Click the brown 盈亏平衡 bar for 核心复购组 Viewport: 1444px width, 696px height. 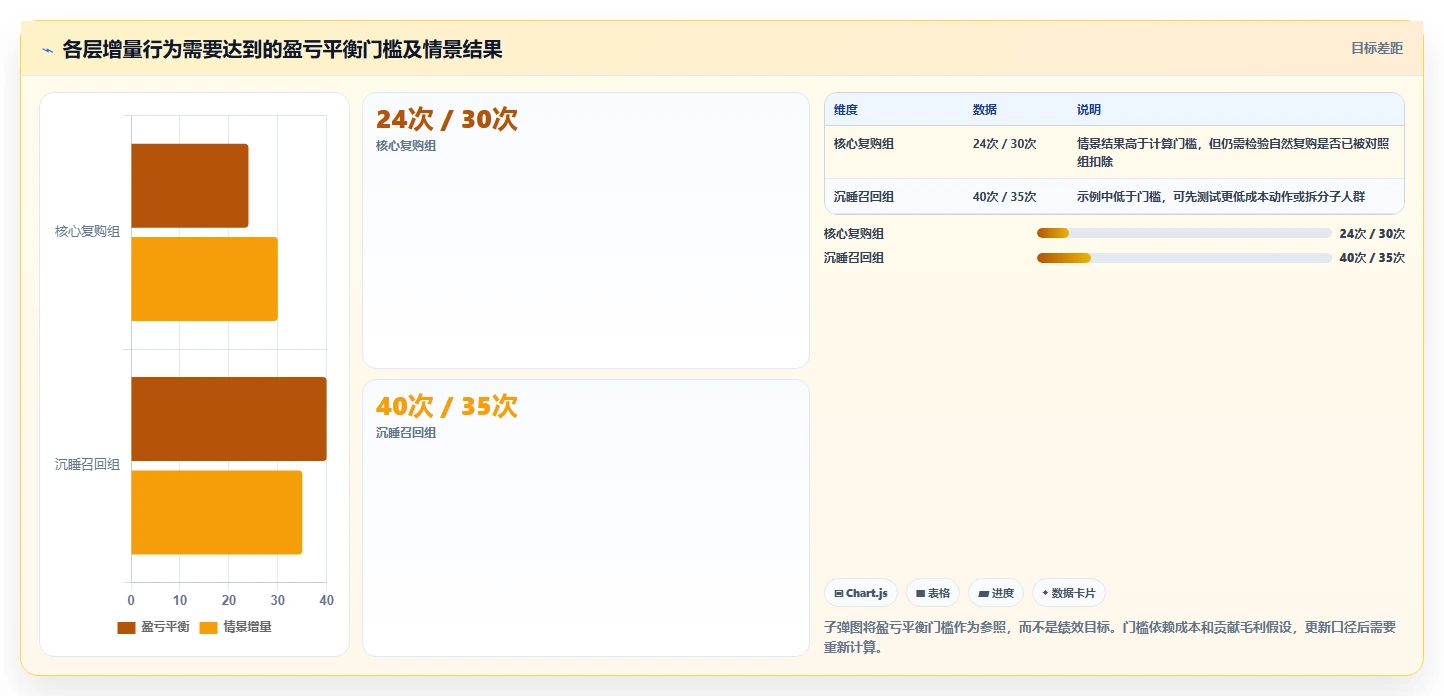click(189, 185)
